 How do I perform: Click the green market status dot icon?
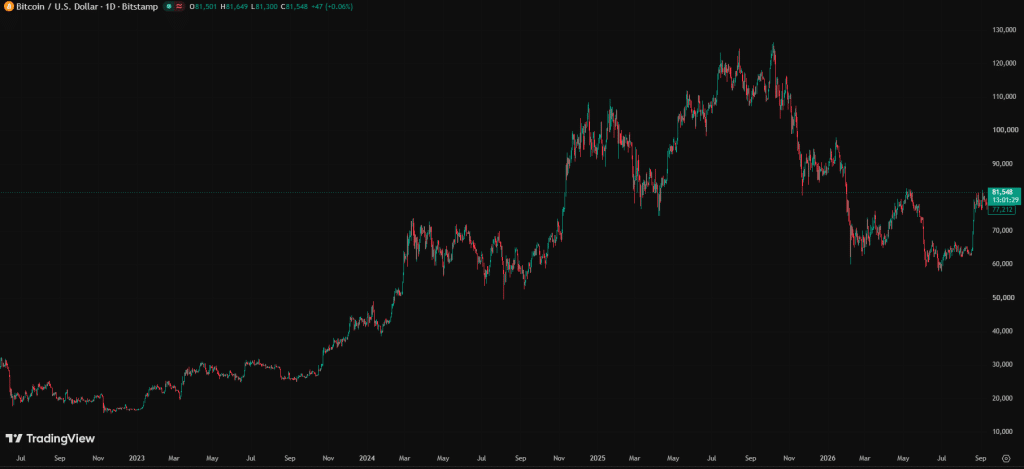[x=168, y=6]
